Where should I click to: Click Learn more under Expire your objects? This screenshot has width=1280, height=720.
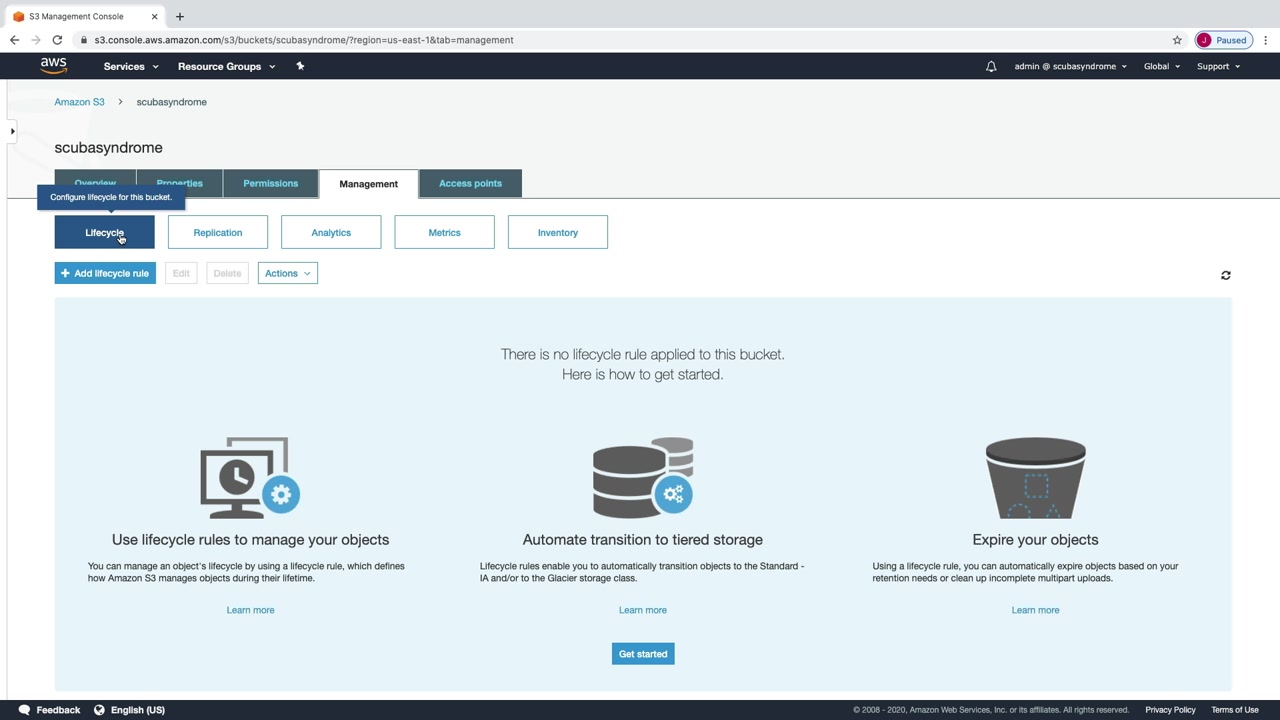pyautogui.click(x=1035, y=610)
